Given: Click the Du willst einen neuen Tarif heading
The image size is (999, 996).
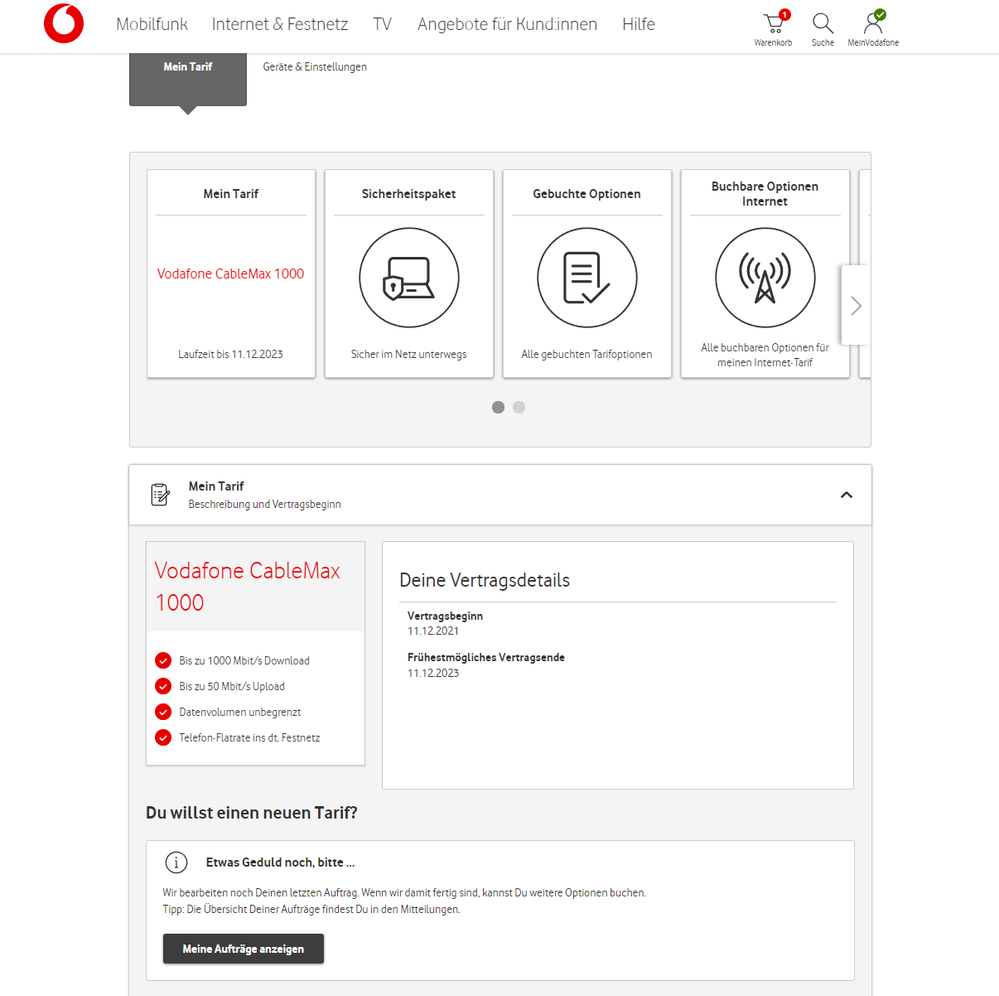Looking at the screenshot, I should 252,812.
